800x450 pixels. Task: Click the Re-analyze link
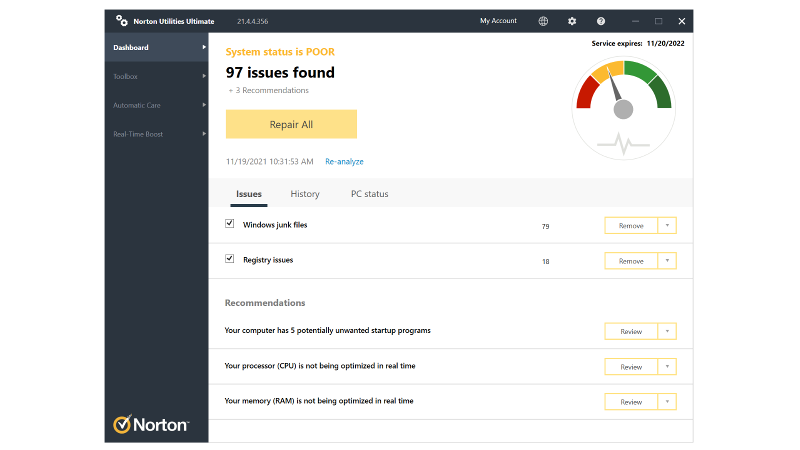pos(344,161)
